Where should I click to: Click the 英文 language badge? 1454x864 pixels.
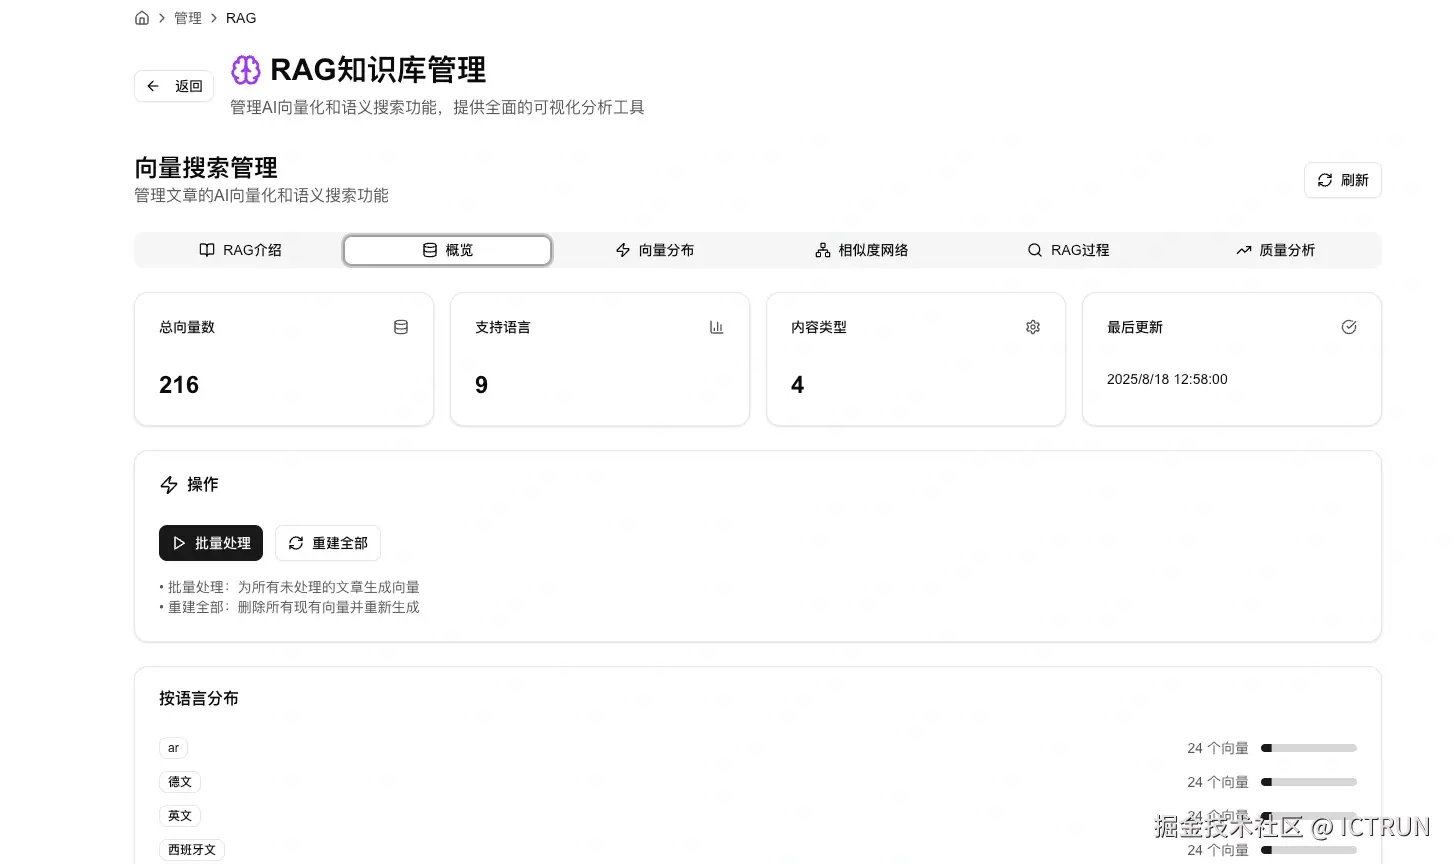coord(180,816)
